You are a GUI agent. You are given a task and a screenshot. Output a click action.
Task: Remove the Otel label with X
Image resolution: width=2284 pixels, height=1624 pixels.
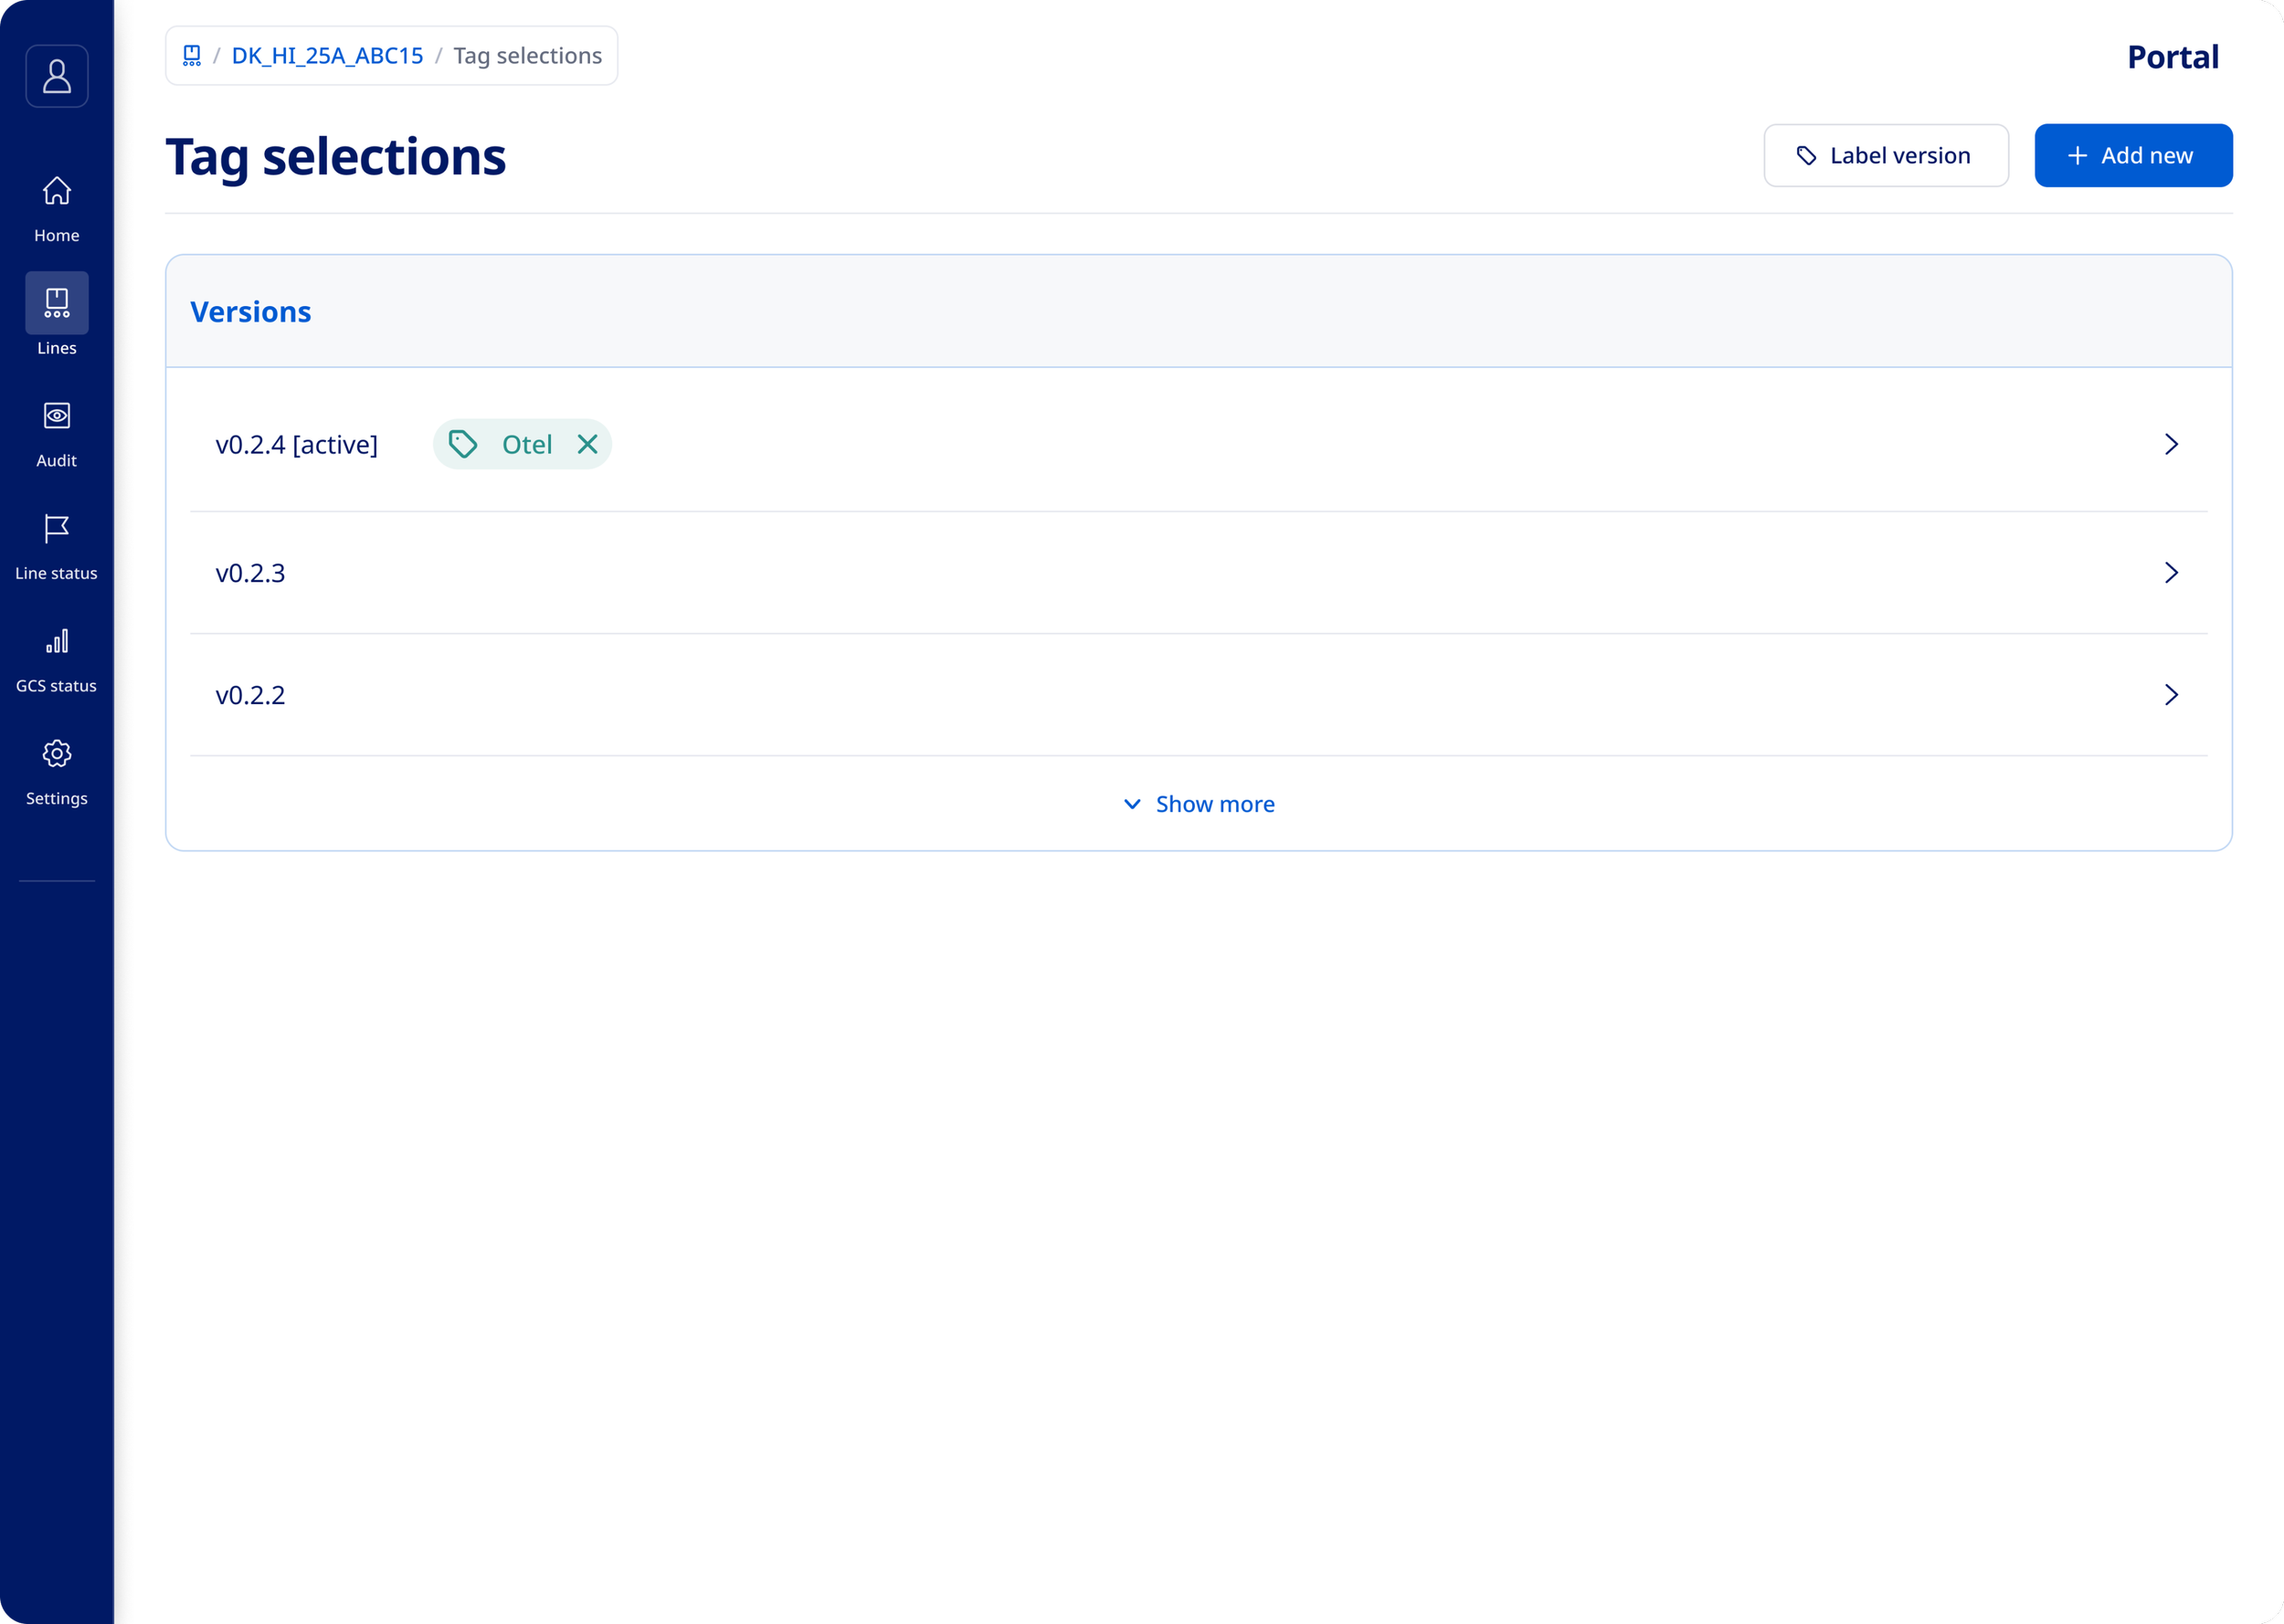coord(587,444)
